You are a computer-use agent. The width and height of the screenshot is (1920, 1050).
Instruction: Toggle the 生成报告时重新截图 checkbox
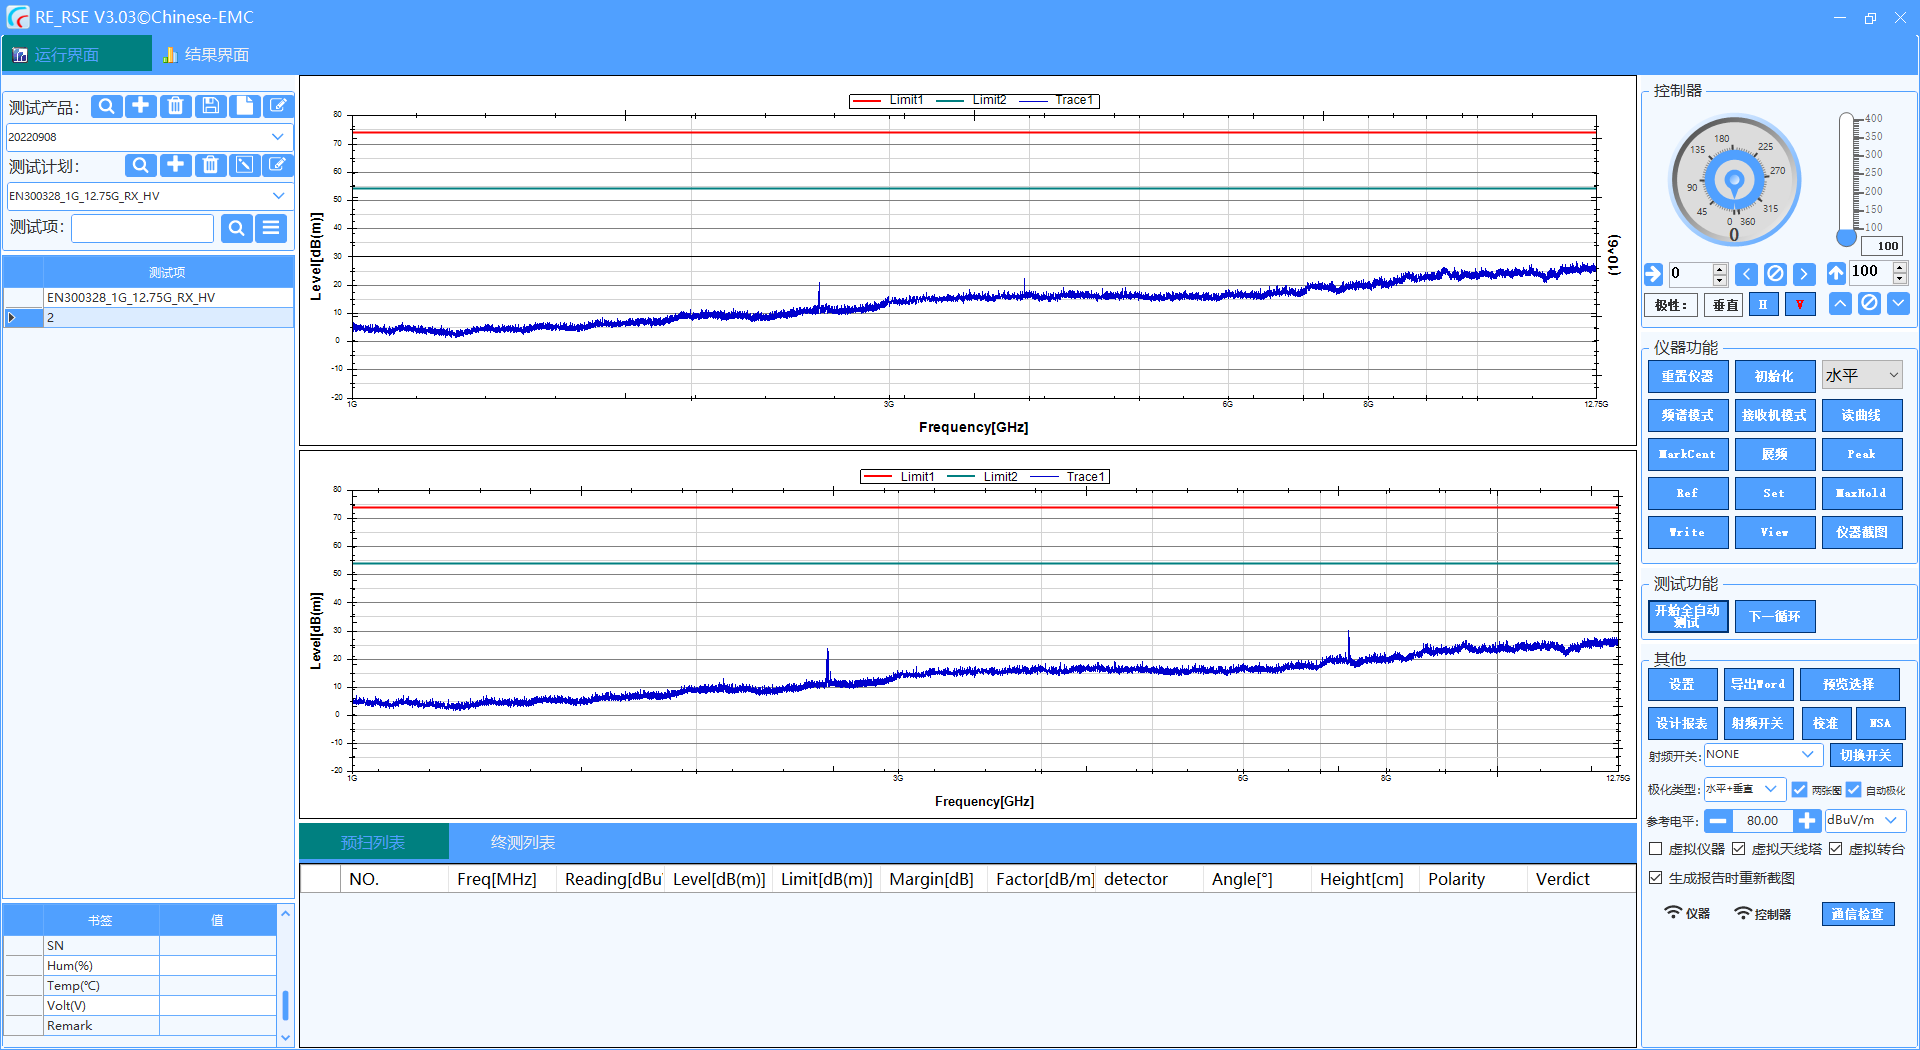click(x=1656, y=878)
